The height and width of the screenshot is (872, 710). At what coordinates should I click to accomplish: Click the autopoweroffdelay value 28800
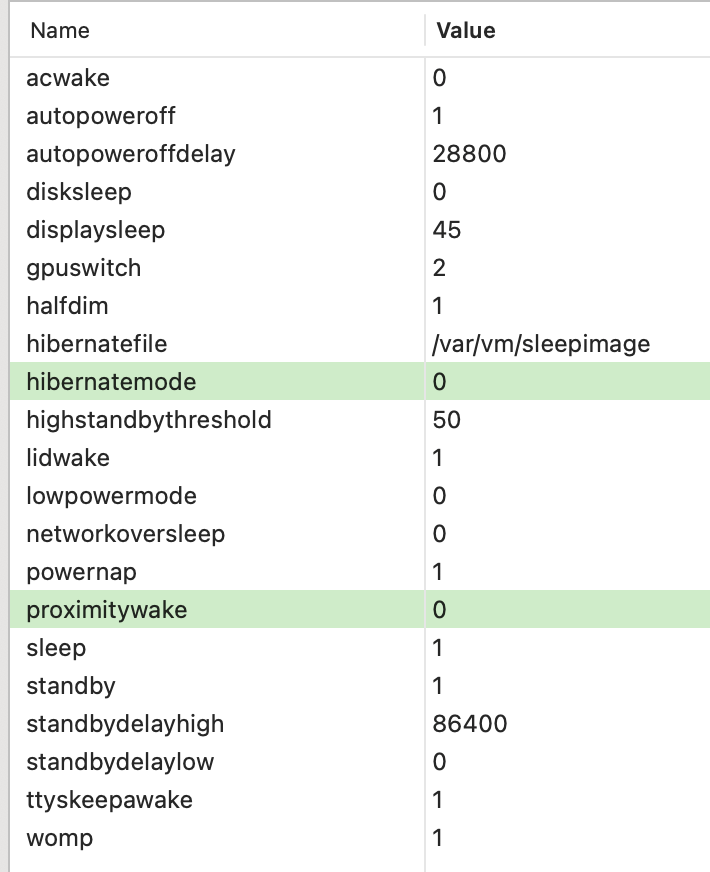click(x=470, y=154)
